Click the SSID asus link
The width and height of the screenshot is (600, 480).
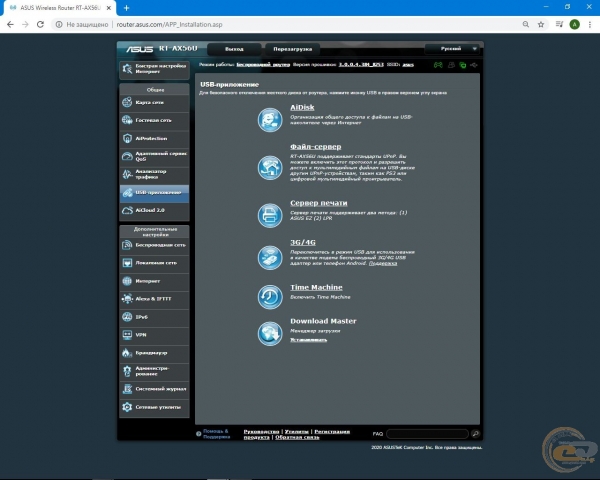coord(408,65)
